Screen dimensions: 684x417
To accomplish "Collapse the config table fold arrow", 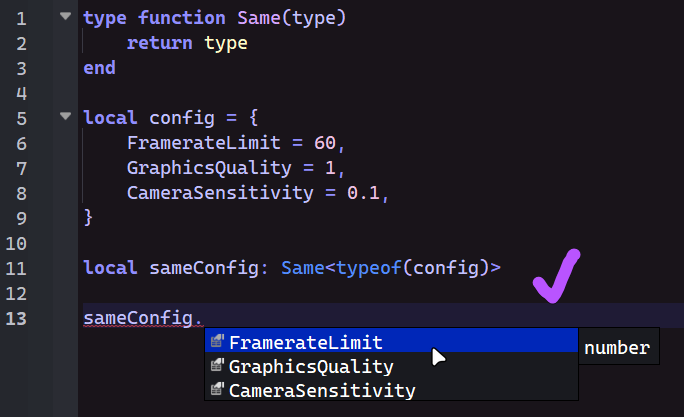I will tap(65, 117).
